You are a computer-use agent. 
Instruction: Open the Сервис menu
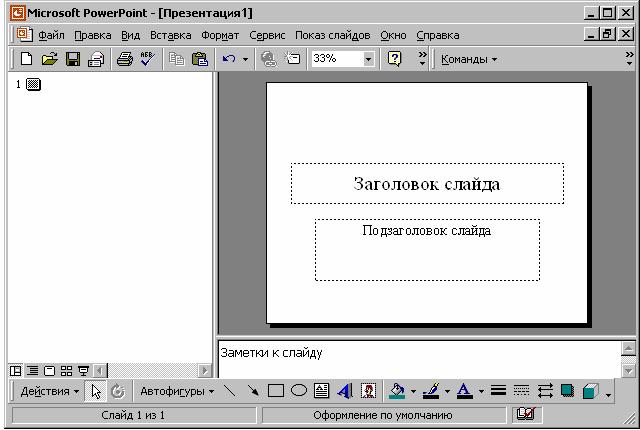pos(267,35)
